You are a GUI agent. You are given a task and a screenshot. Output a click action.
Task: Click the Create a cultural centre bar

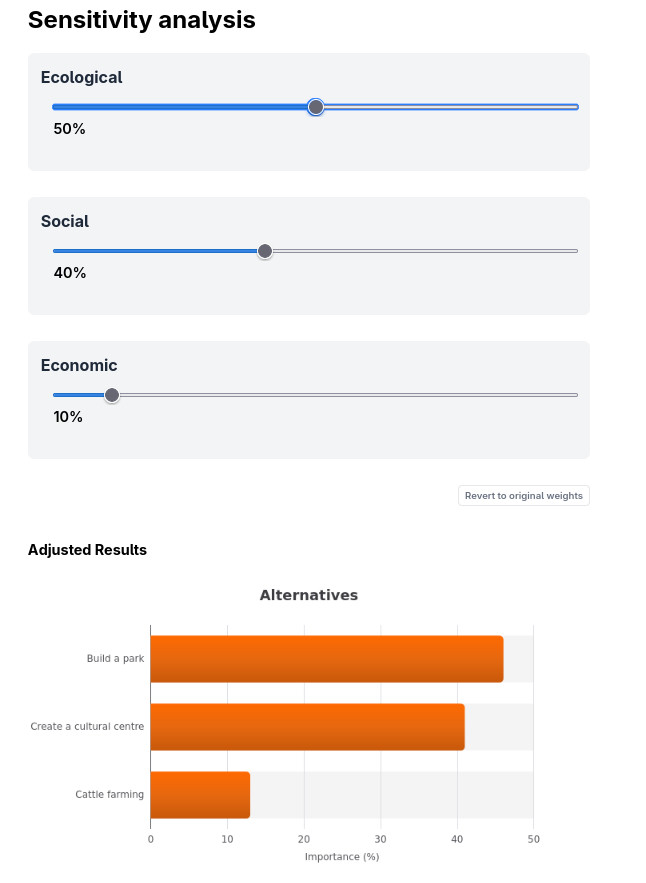[308, 727]
